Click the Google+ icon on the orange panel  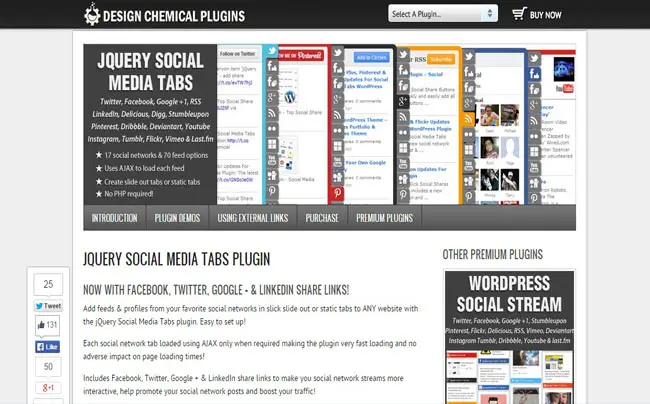click(469, 103)
